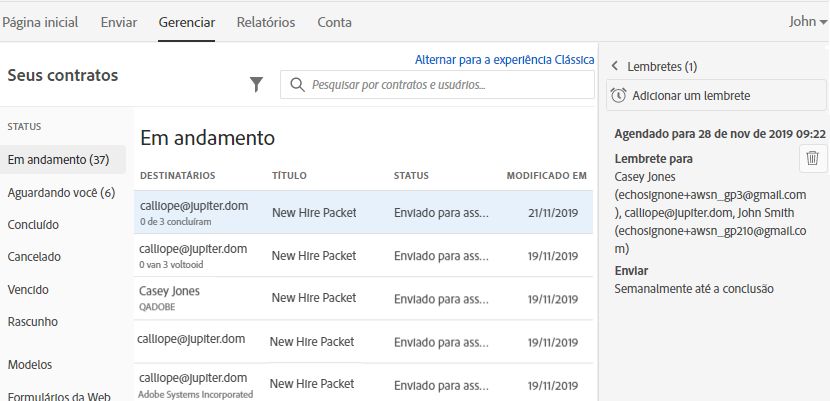Sort by MODIFICADO EM column header
The height and width of the screenshot is (401, 830).
click(547, 176)
